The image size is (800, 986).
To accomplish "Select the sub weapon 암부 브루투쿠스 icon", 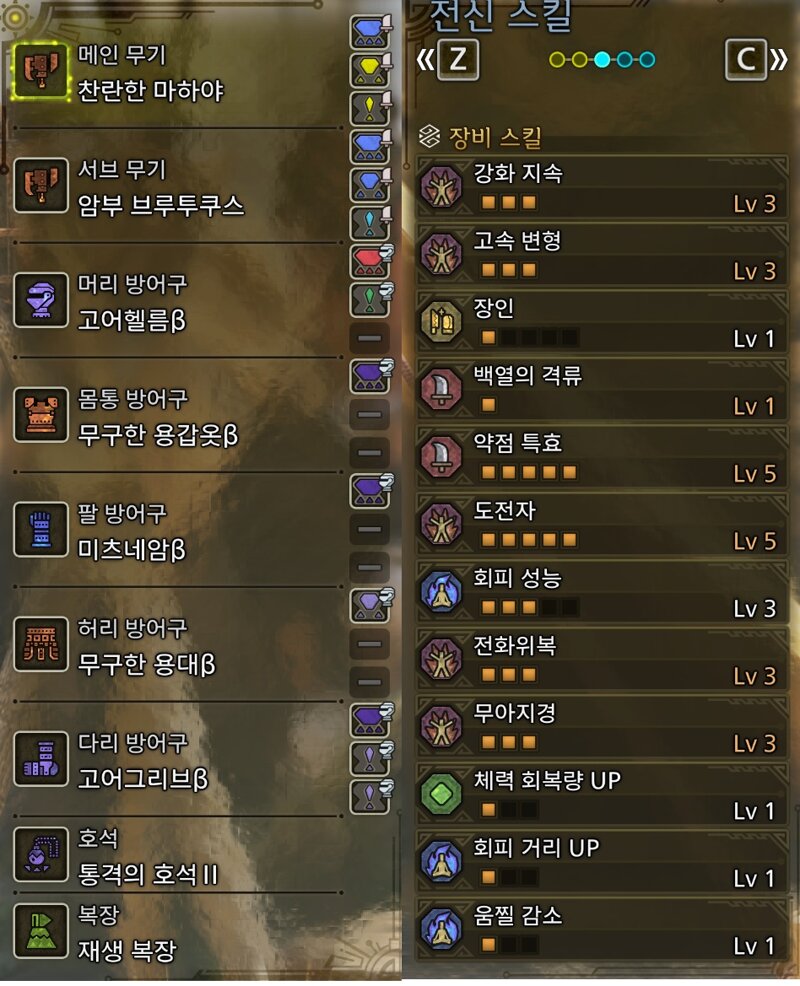I will point(41,185).
